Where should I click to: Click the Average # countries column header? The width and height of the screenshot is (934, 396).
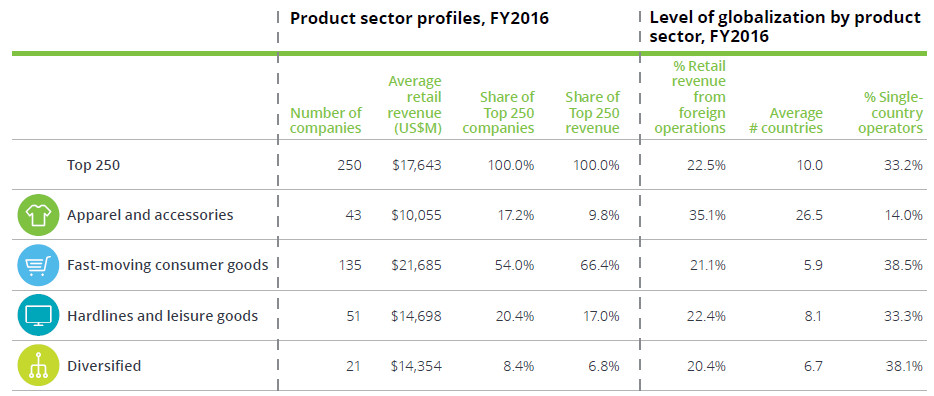coord(786,121)
